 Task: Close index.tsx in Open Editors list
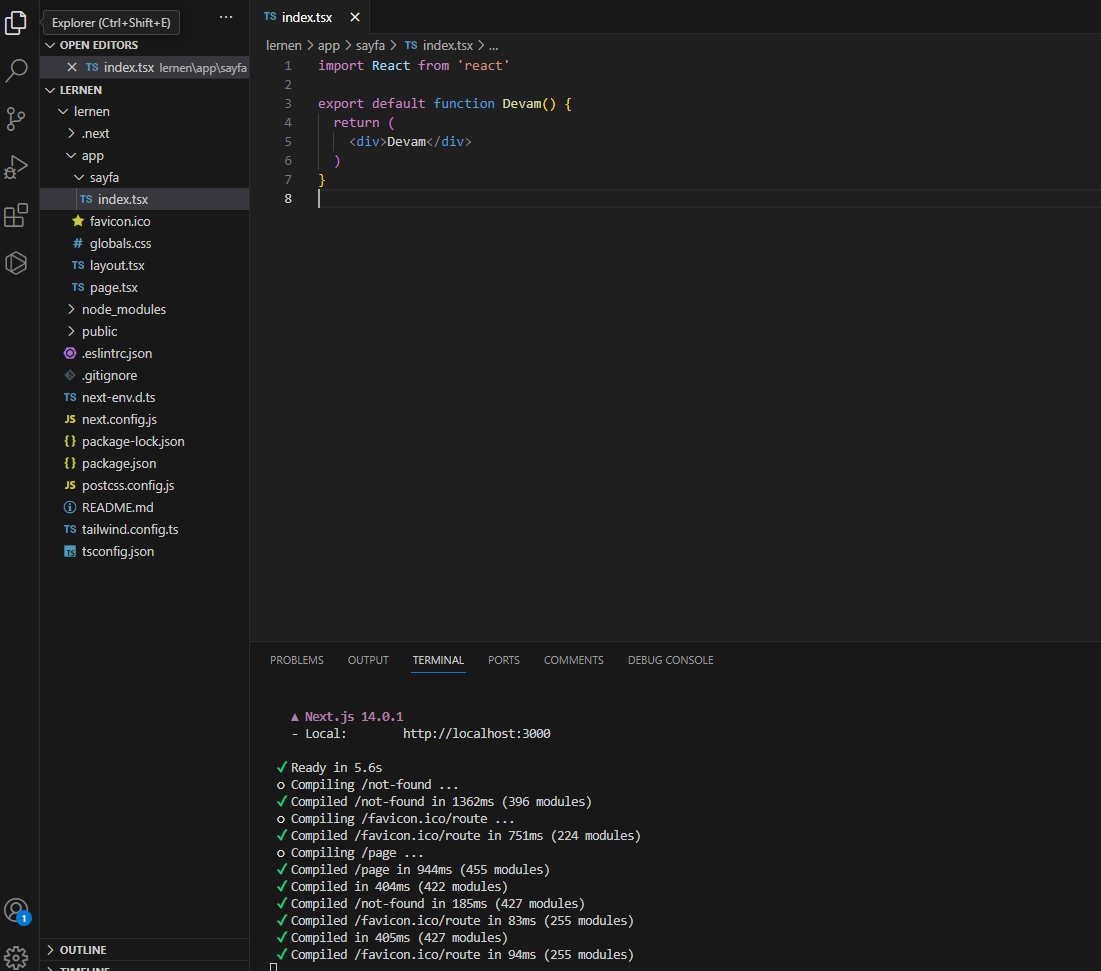[x=72, y=67]
